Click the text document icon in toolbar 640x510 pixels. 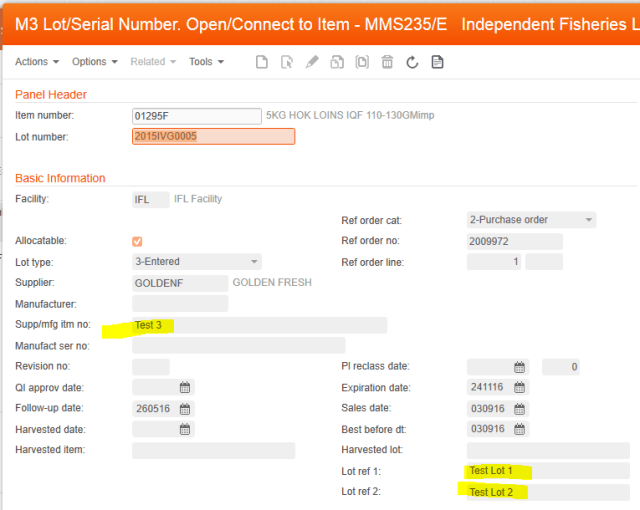point(437,62)
